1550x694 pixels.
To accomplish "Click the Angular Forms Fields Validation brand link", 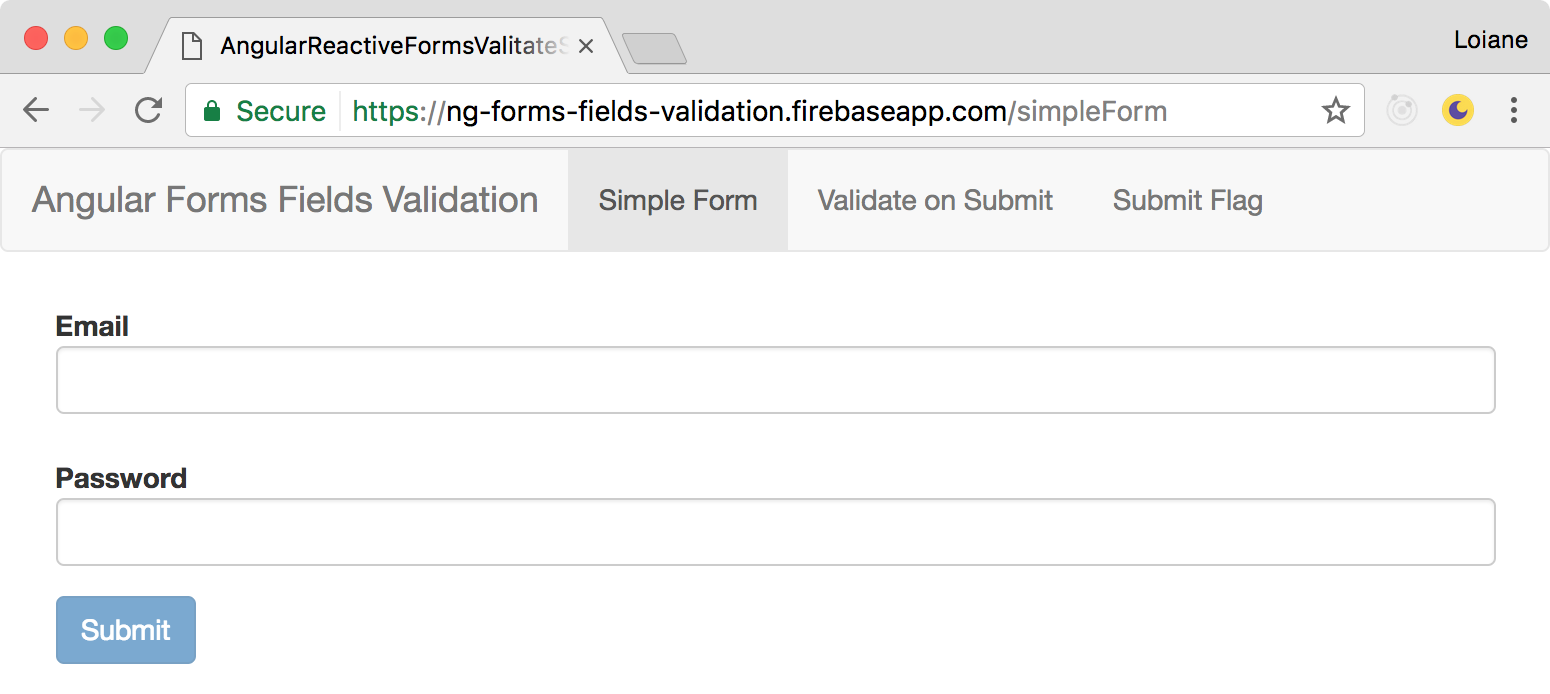I will pos(284,200).
